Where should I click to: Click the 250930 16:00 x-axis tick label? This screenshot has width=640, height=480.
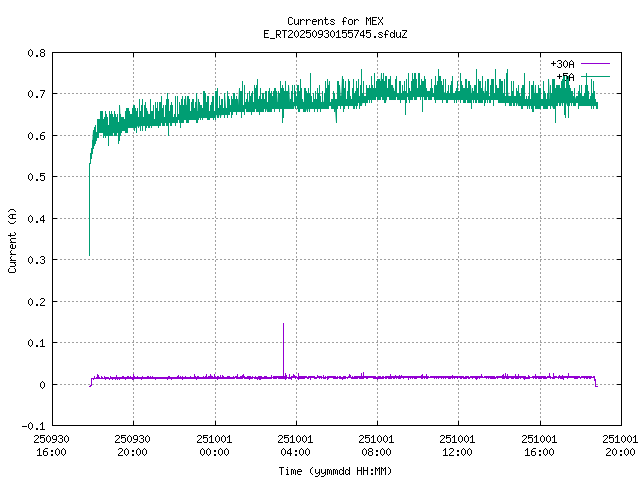51,444
